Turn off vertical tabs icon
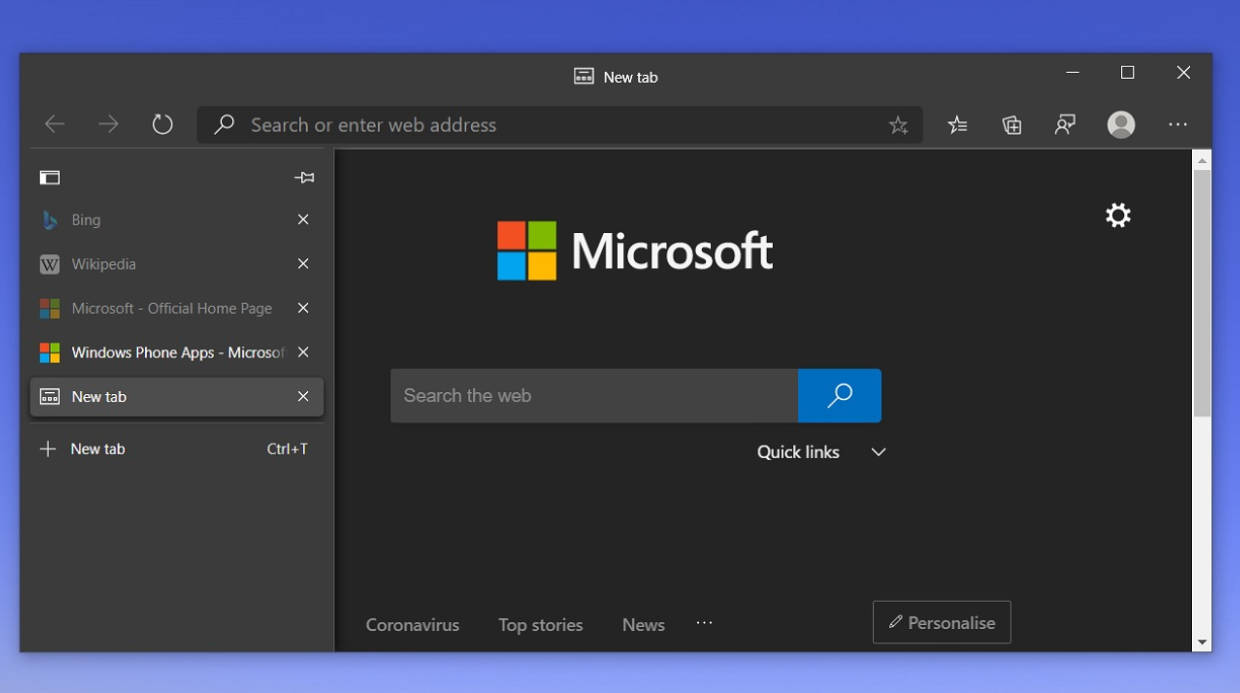 click(50, 178)
